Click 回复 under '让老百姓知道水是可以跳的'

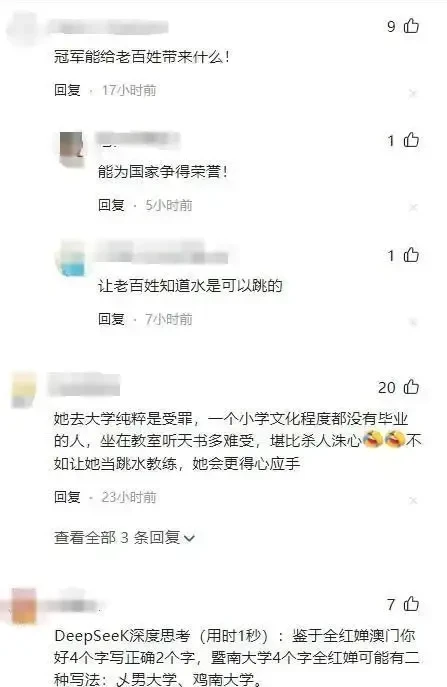(x=111, y=319)
